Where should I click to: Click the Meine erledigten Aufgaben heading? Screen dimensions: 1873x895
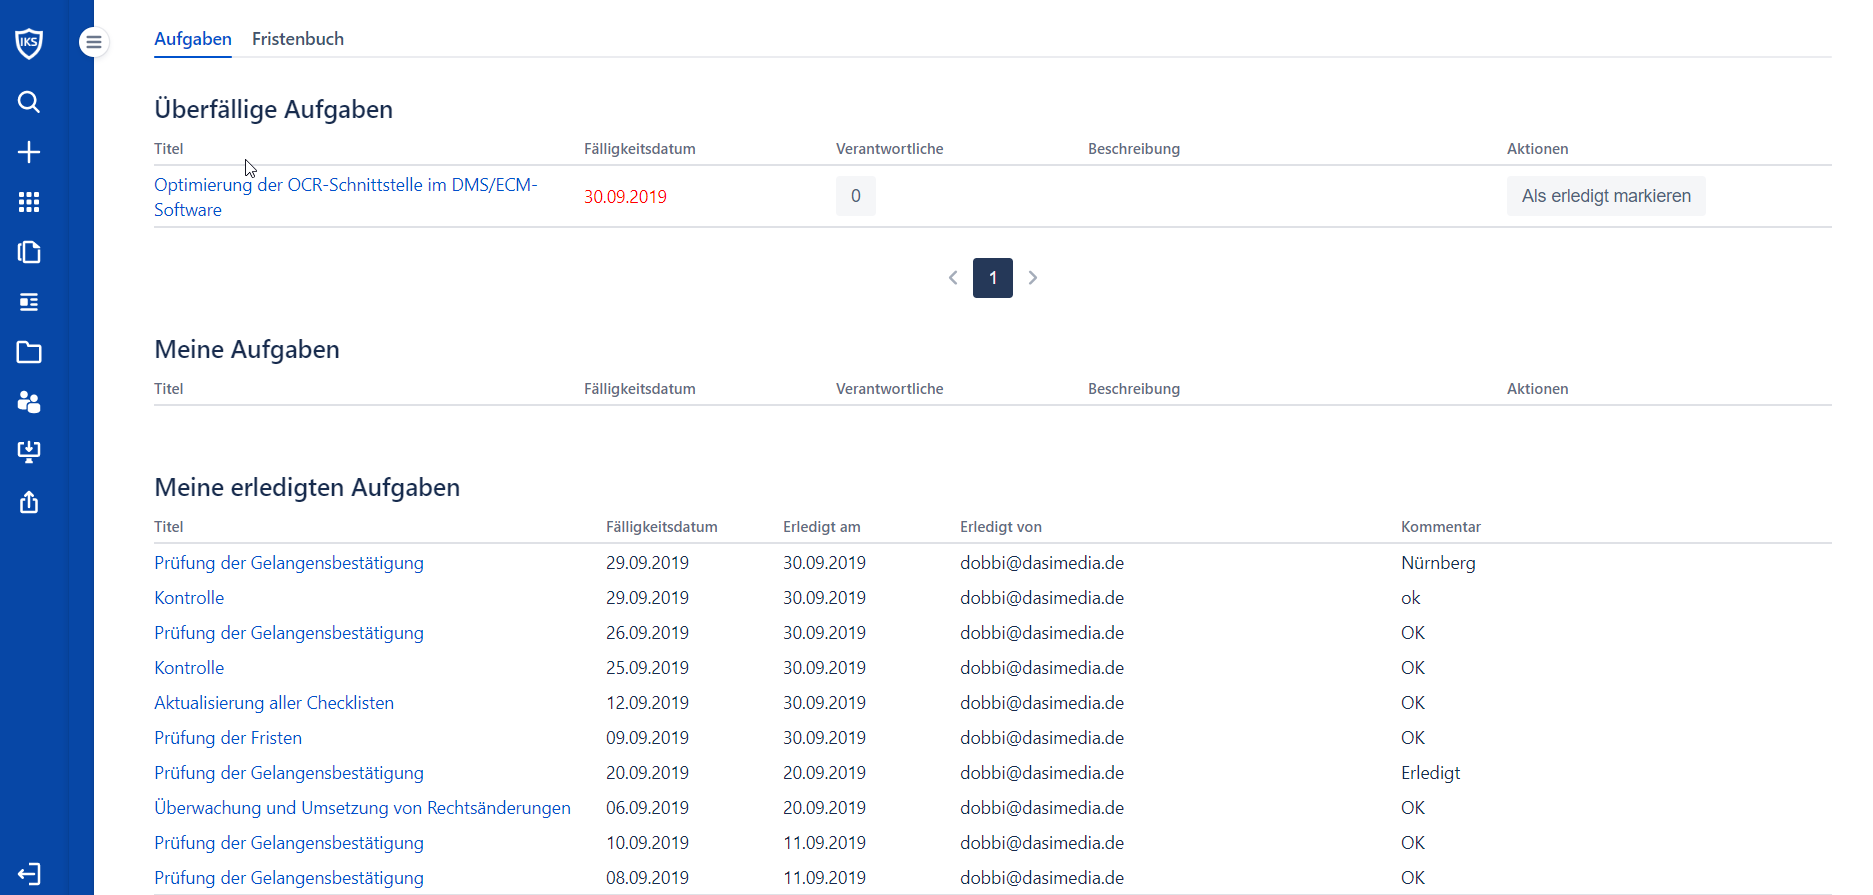307,487
